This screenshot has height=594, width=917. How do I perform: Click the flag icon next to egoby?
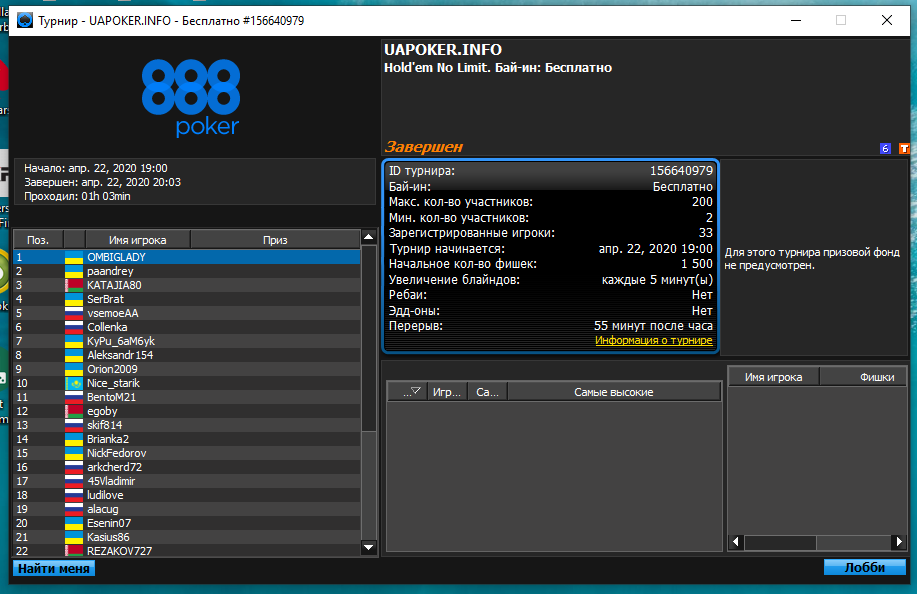(x=74, y=412)
